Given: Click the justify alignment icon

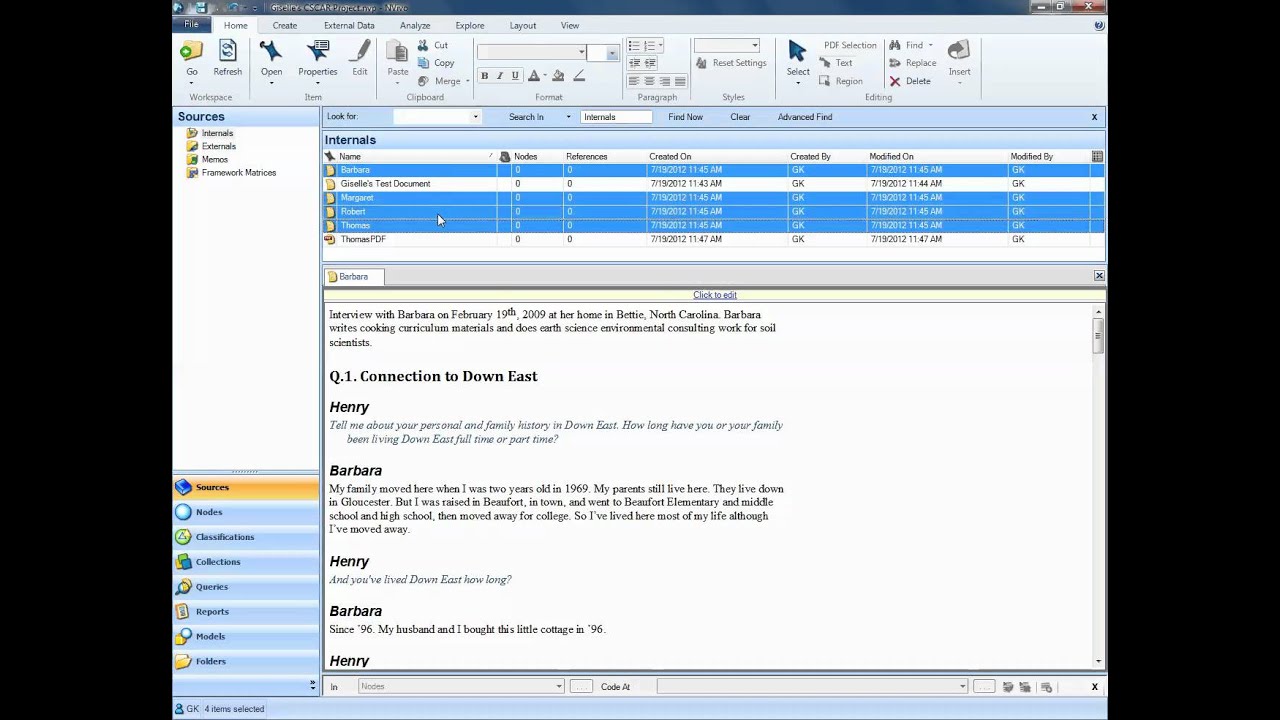Looking at the screenshot, I should (680, 81).
